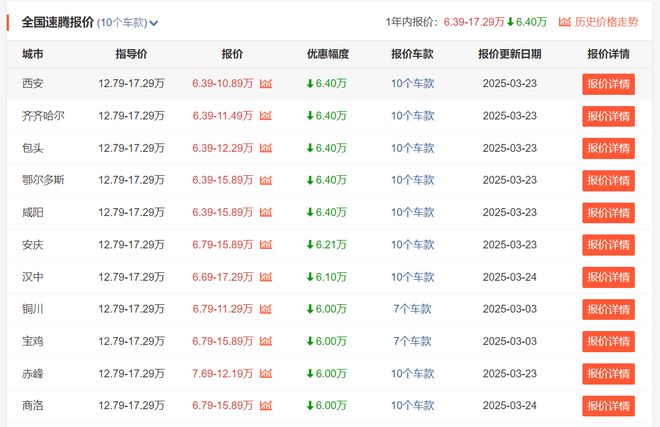Open 10个车款 link in 赤峰 row
The height and width of the screenshot is (427, 660).
(x=412, y=374)
